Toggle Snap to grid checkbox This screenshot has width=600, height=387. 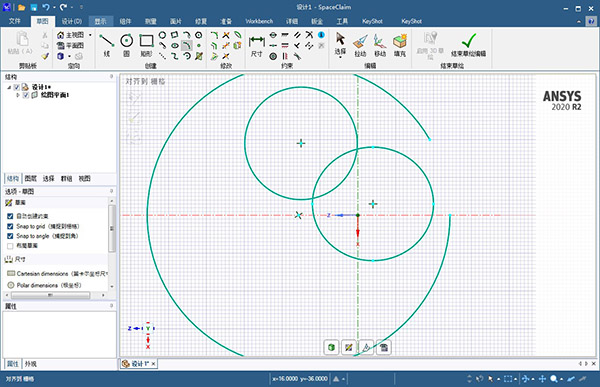coord(10,226)
